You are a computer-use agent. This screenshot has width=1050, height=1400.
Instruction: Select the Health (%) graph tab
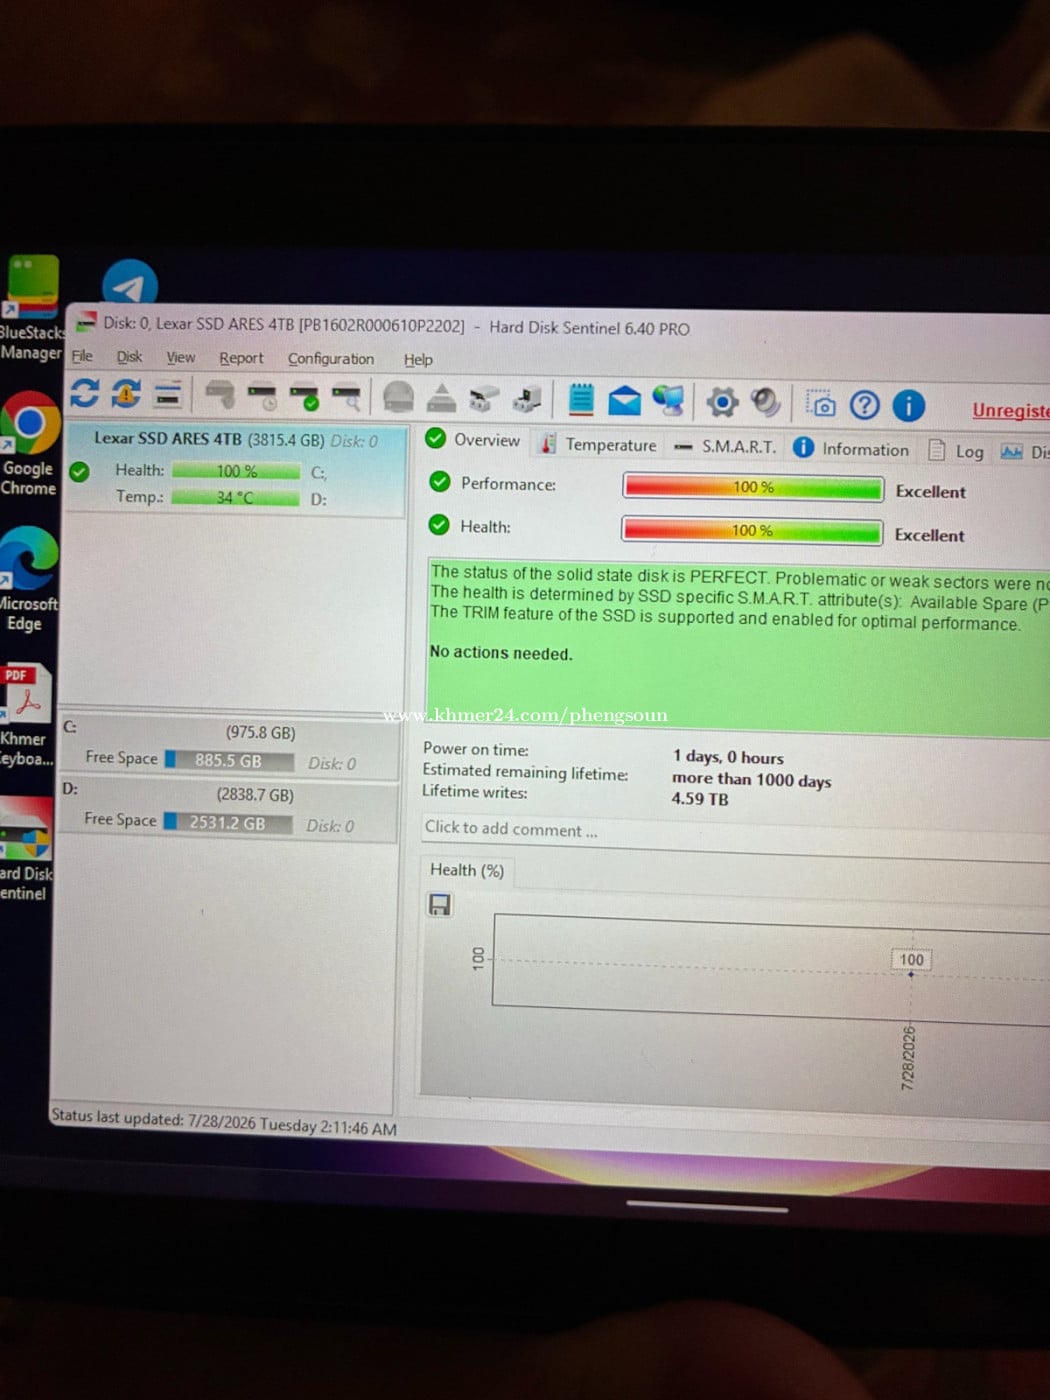pos(467,870)
